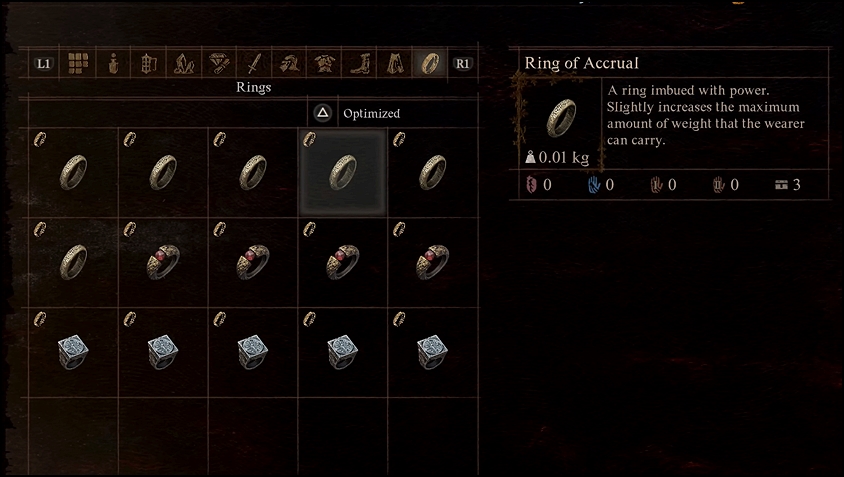Viewport: 844px width, 477px height.
Task: Open the boot leg armor category
Action: click(x=360, y=64)
